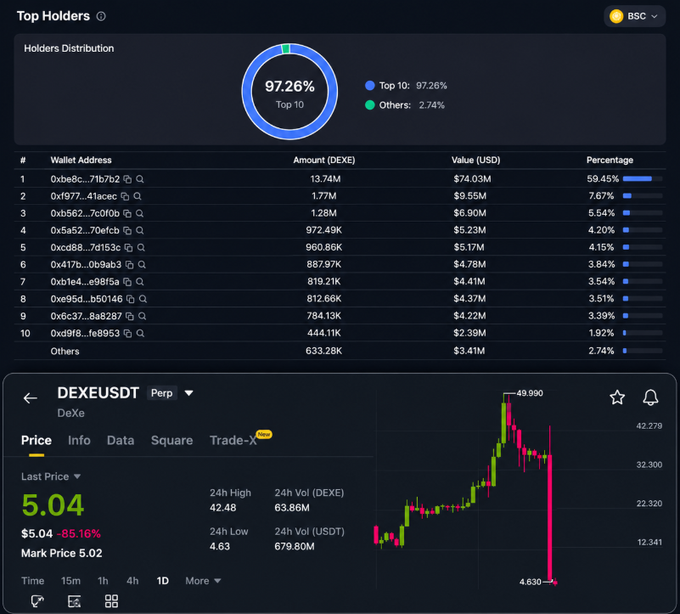Open the Trade-X tab
680x614 pixels.
pyautogui.click(x=233, y=440)
